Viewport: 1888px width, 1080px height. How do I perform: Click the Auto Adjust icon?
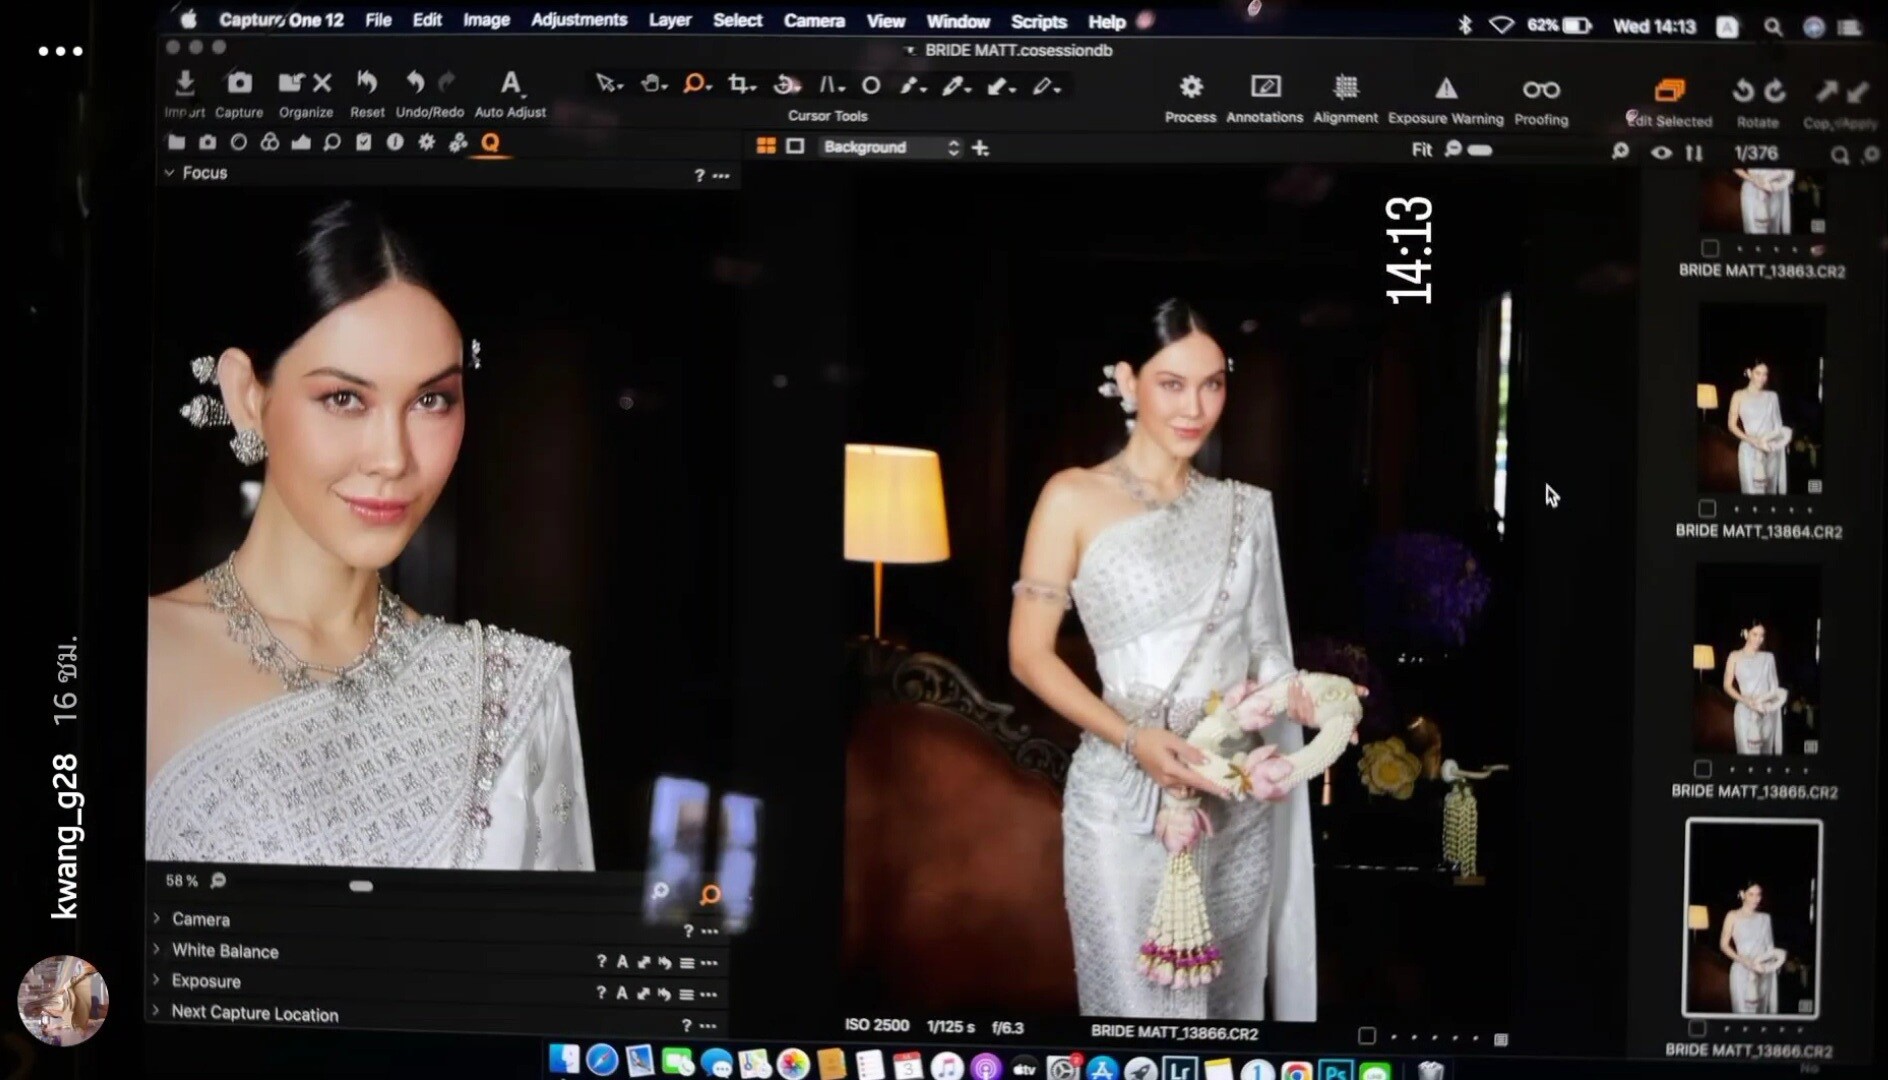510,83
